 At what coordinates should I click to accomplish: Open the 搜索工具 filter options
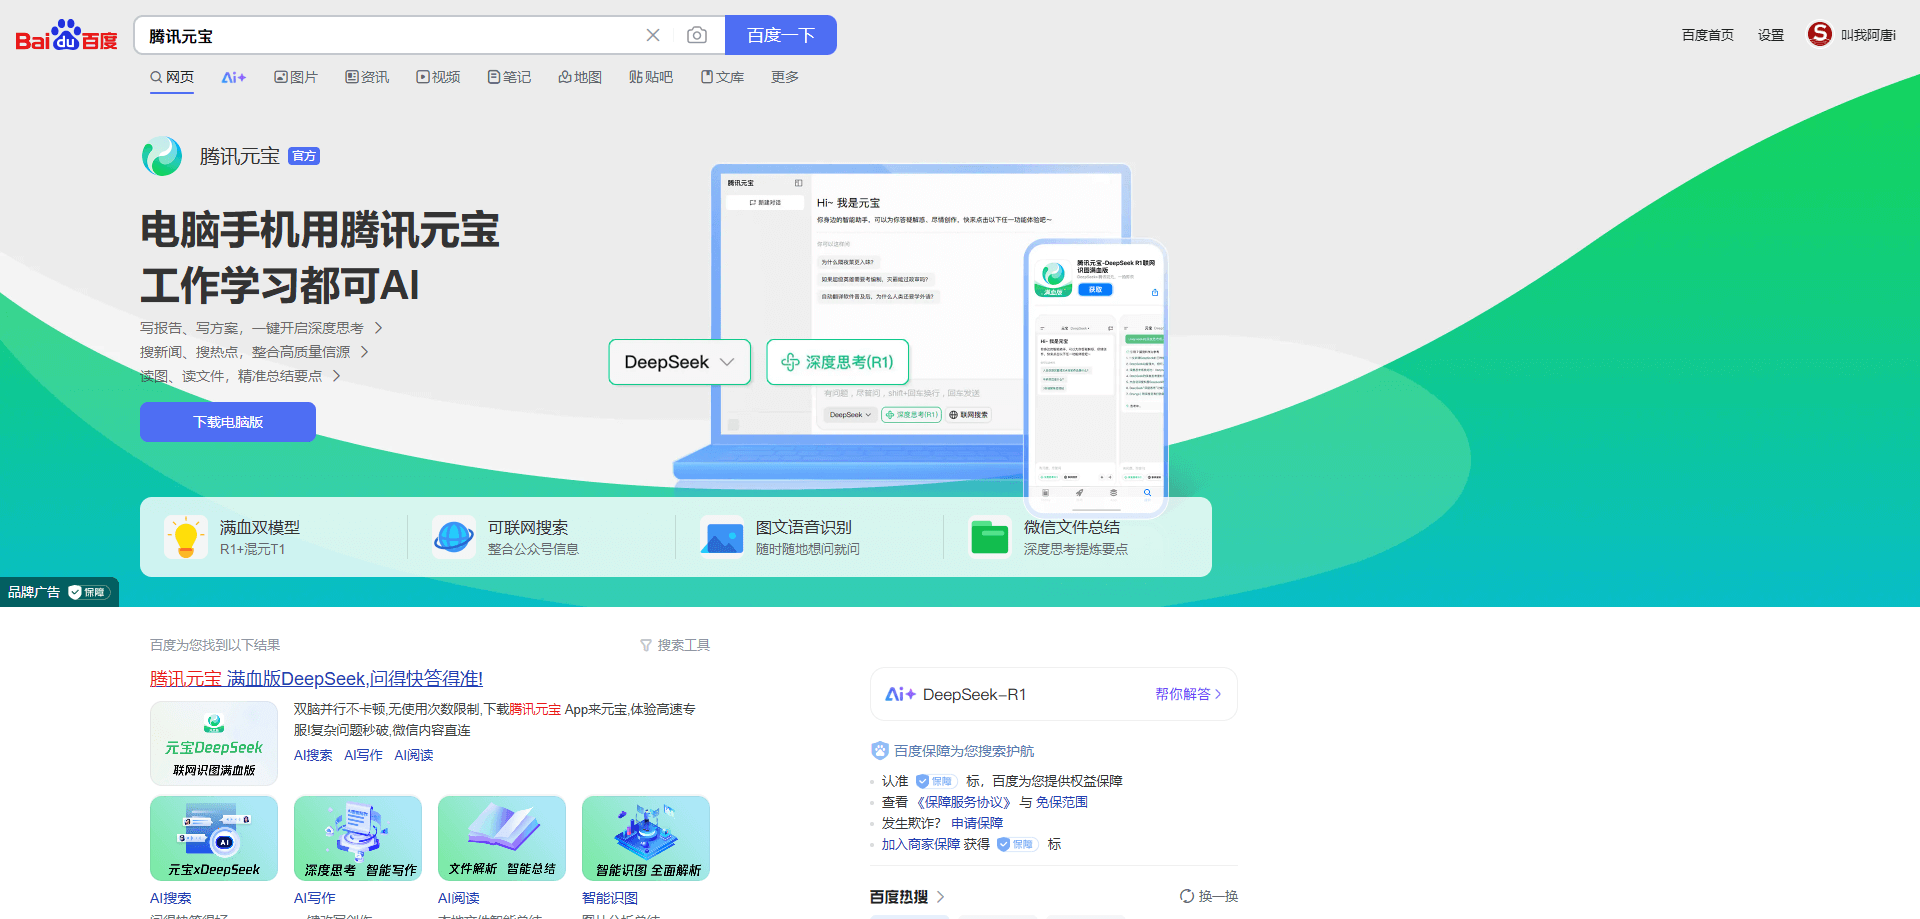[x=675, y=645]
